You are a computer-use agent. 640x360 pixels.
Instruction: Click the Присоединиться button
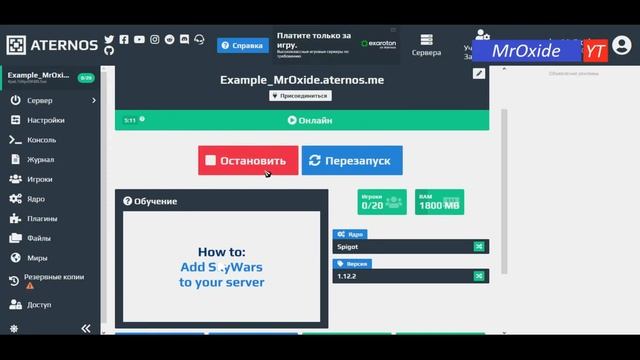300,96
